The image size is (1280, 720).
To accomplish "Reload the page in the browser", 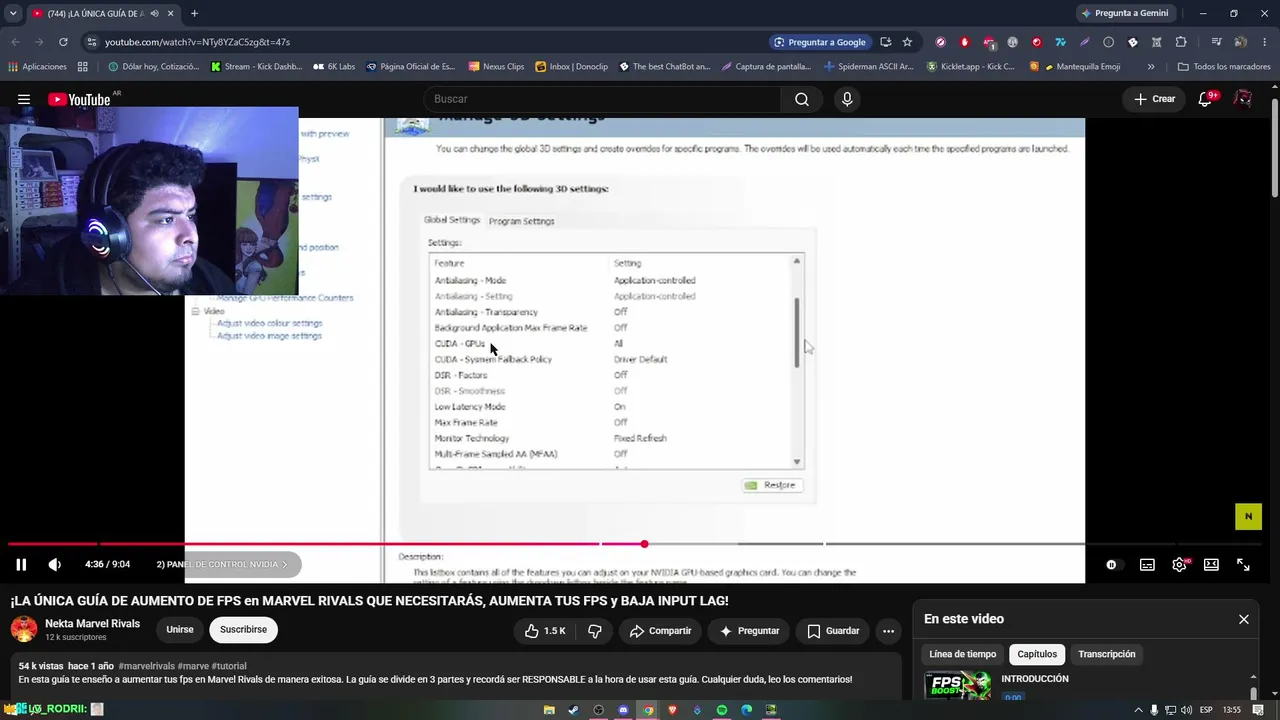I will tap(63, 42).
